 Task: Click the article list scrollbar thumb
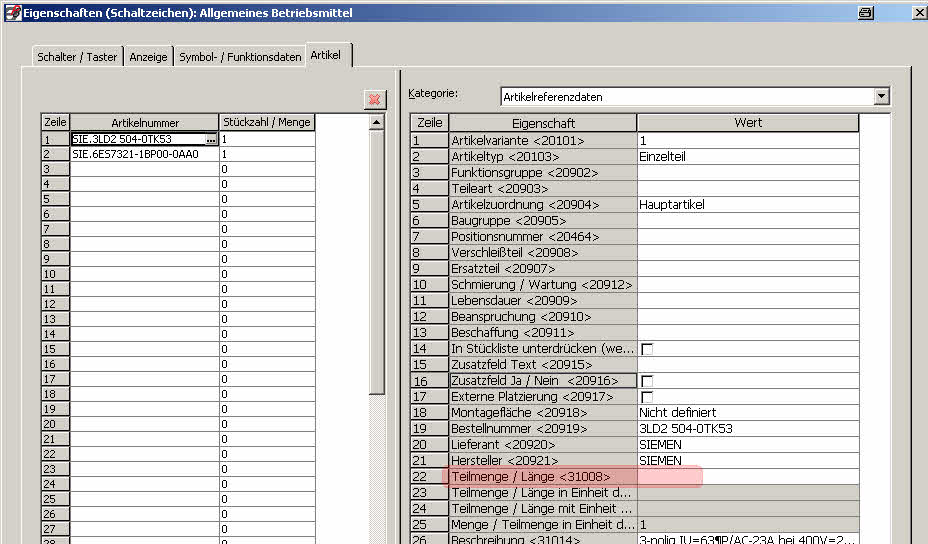click(x=376, y=262)
